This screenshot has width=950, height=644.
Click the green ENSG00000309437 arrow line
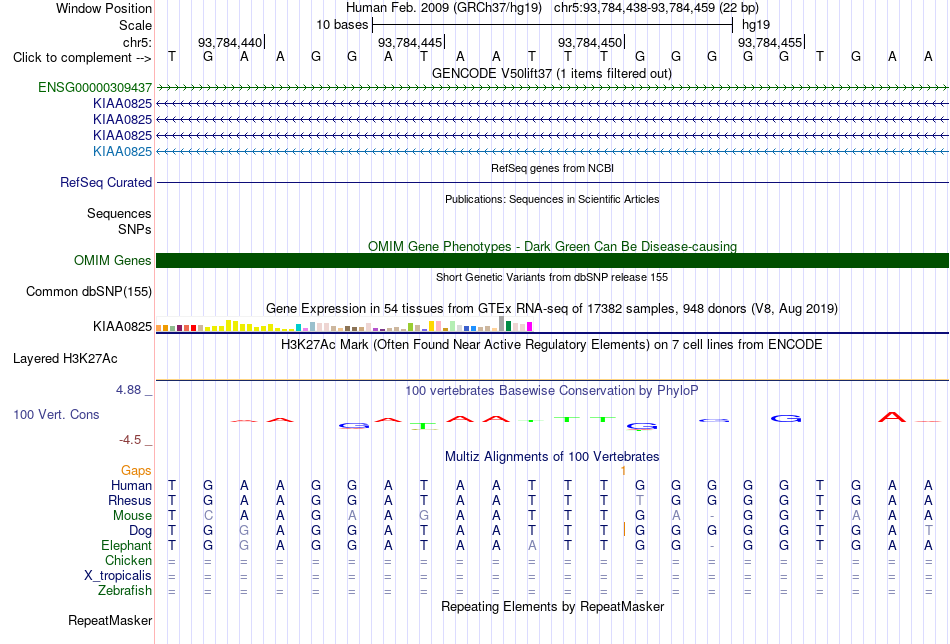coord(552,88)
